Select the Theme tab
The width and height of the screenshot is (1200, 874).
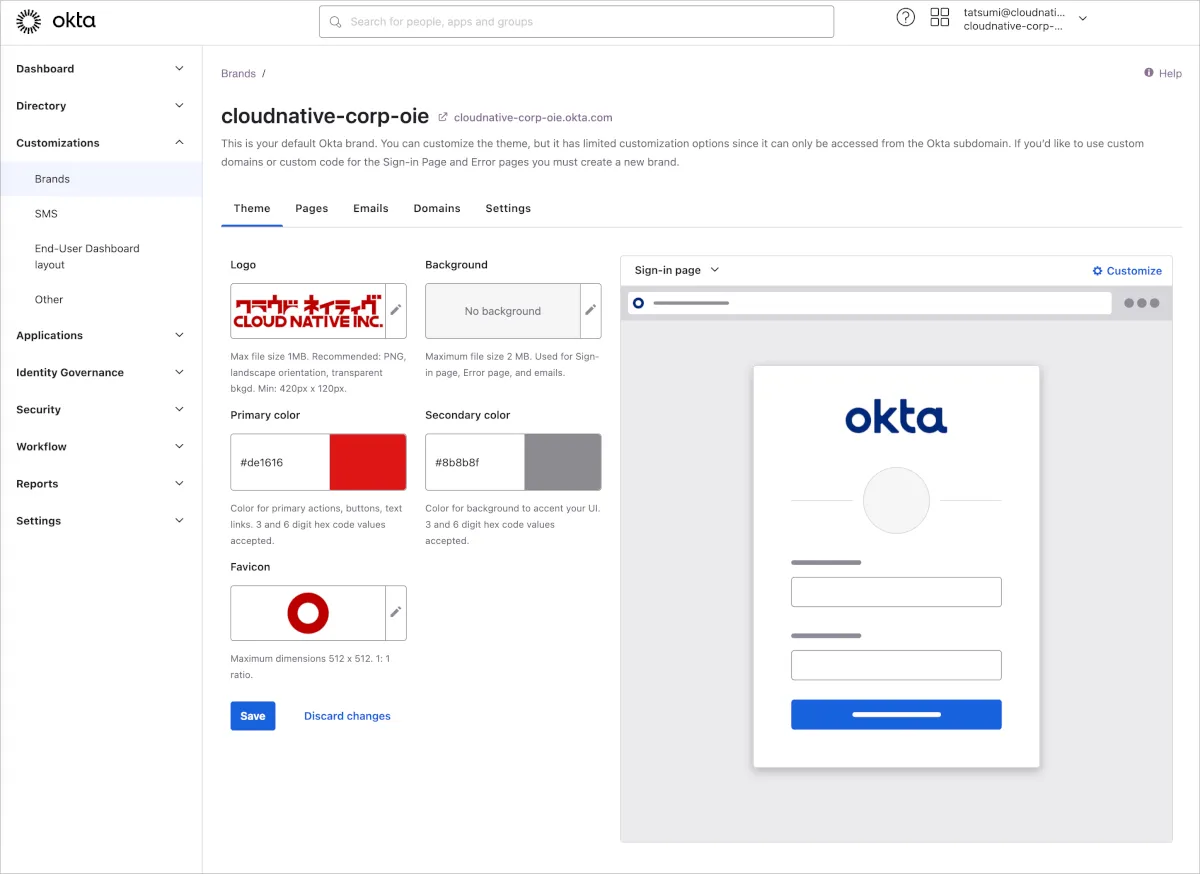(x=252, y=208)
